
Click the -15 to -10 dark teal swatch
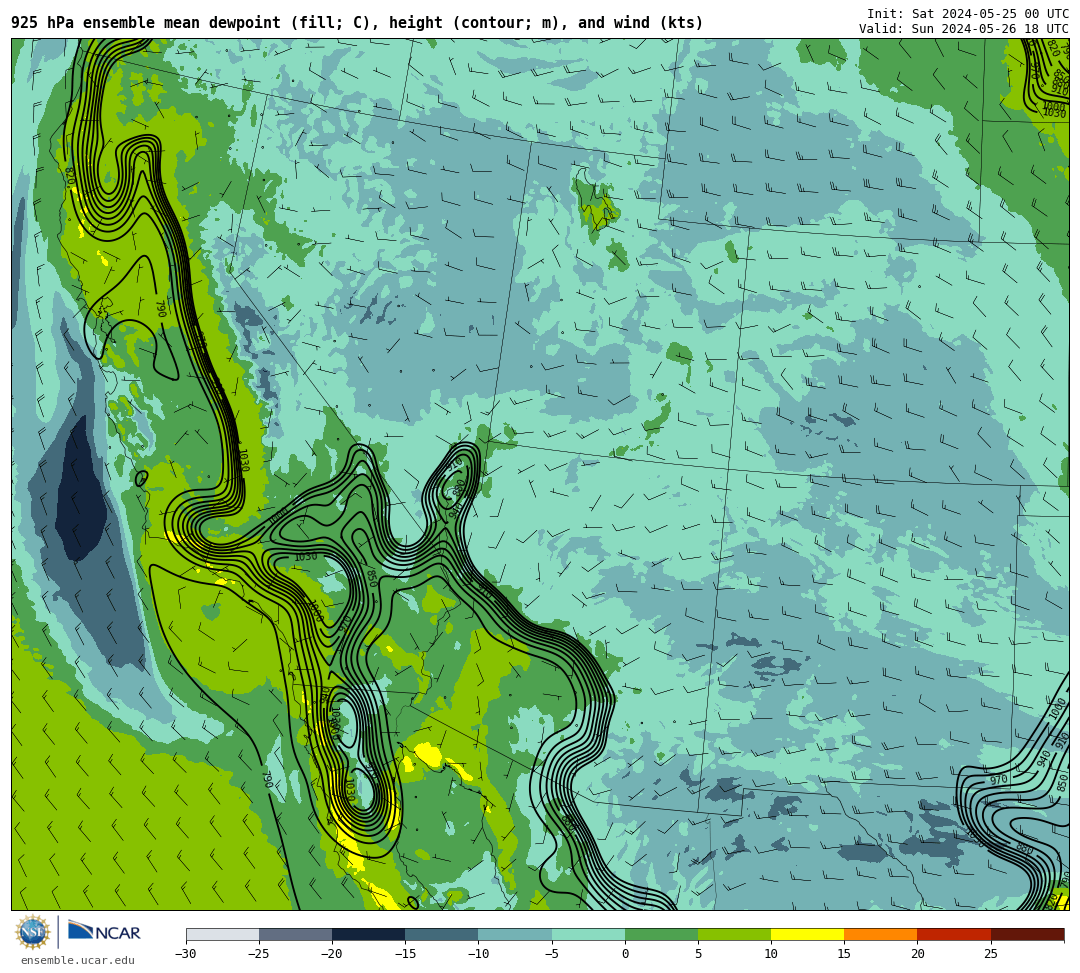(442, 934)
